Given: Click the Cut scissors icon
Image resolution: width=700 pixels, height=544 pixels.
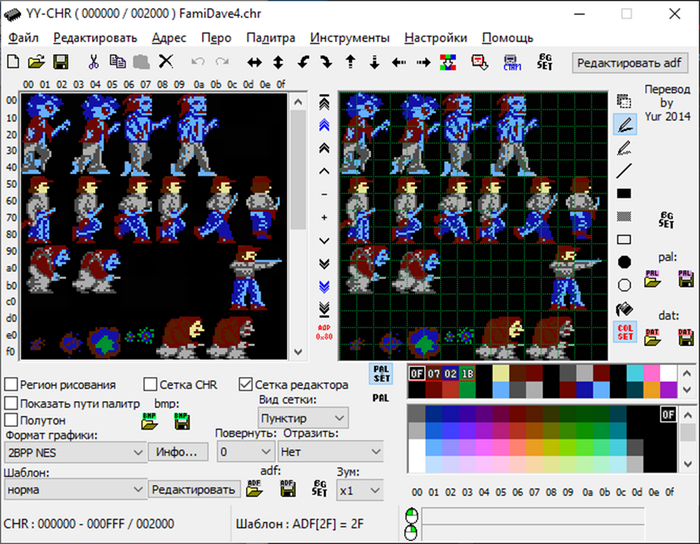Looking at the screenshot, I should (93, 62).
